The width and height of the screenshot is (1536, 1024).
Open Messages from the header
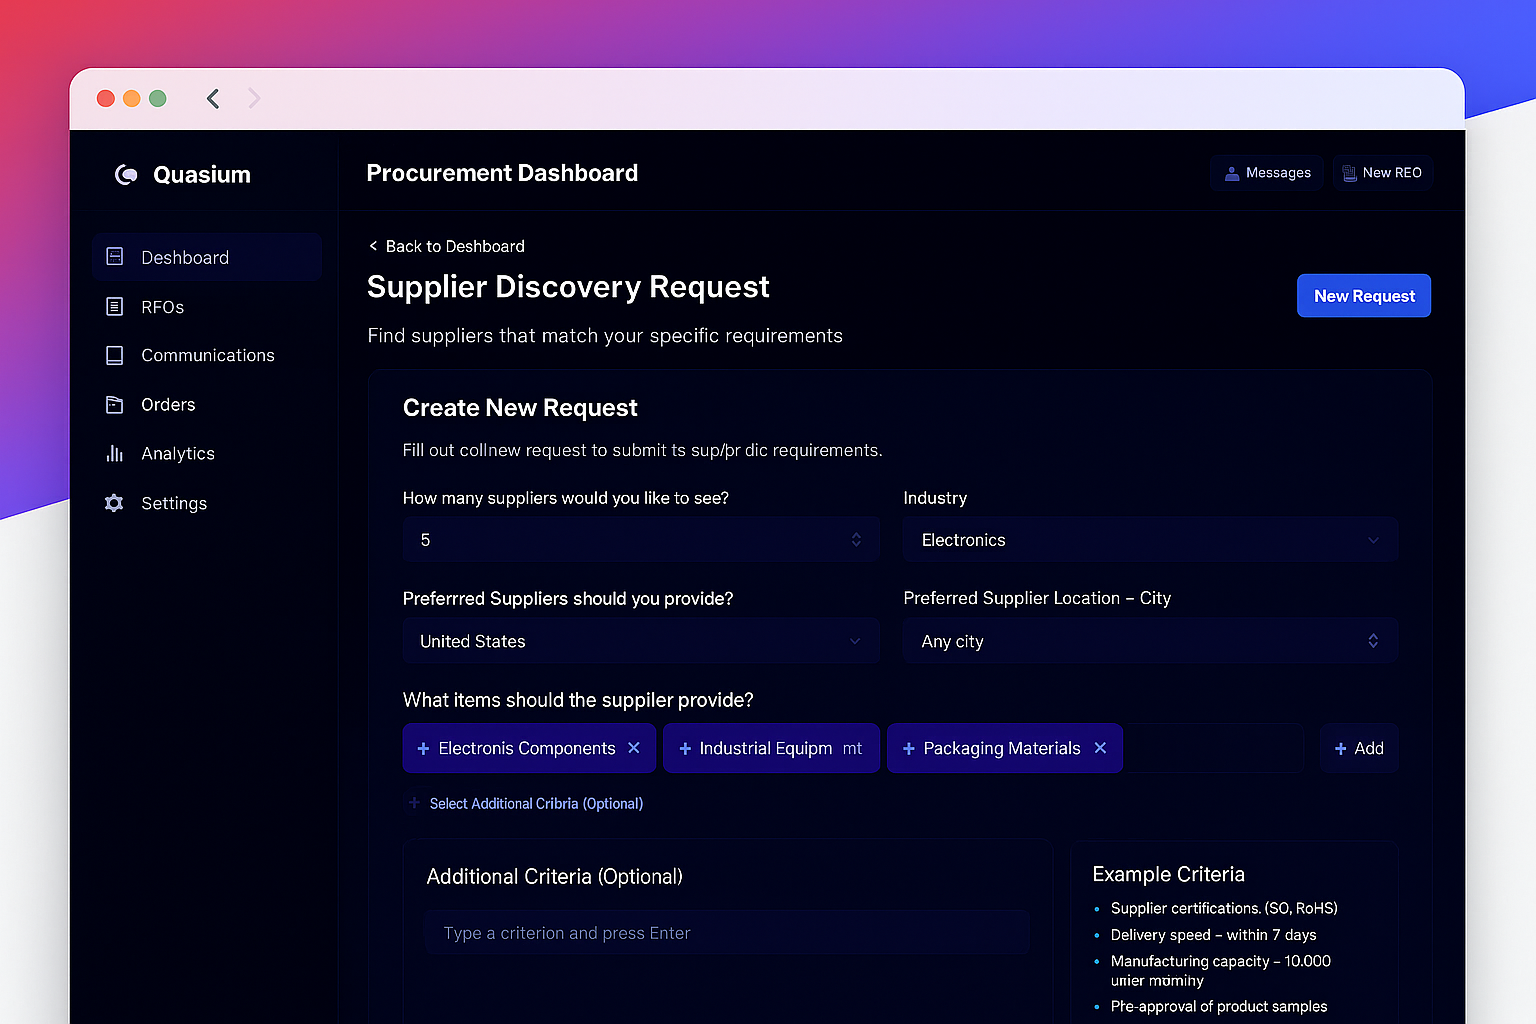(1267, 173)
